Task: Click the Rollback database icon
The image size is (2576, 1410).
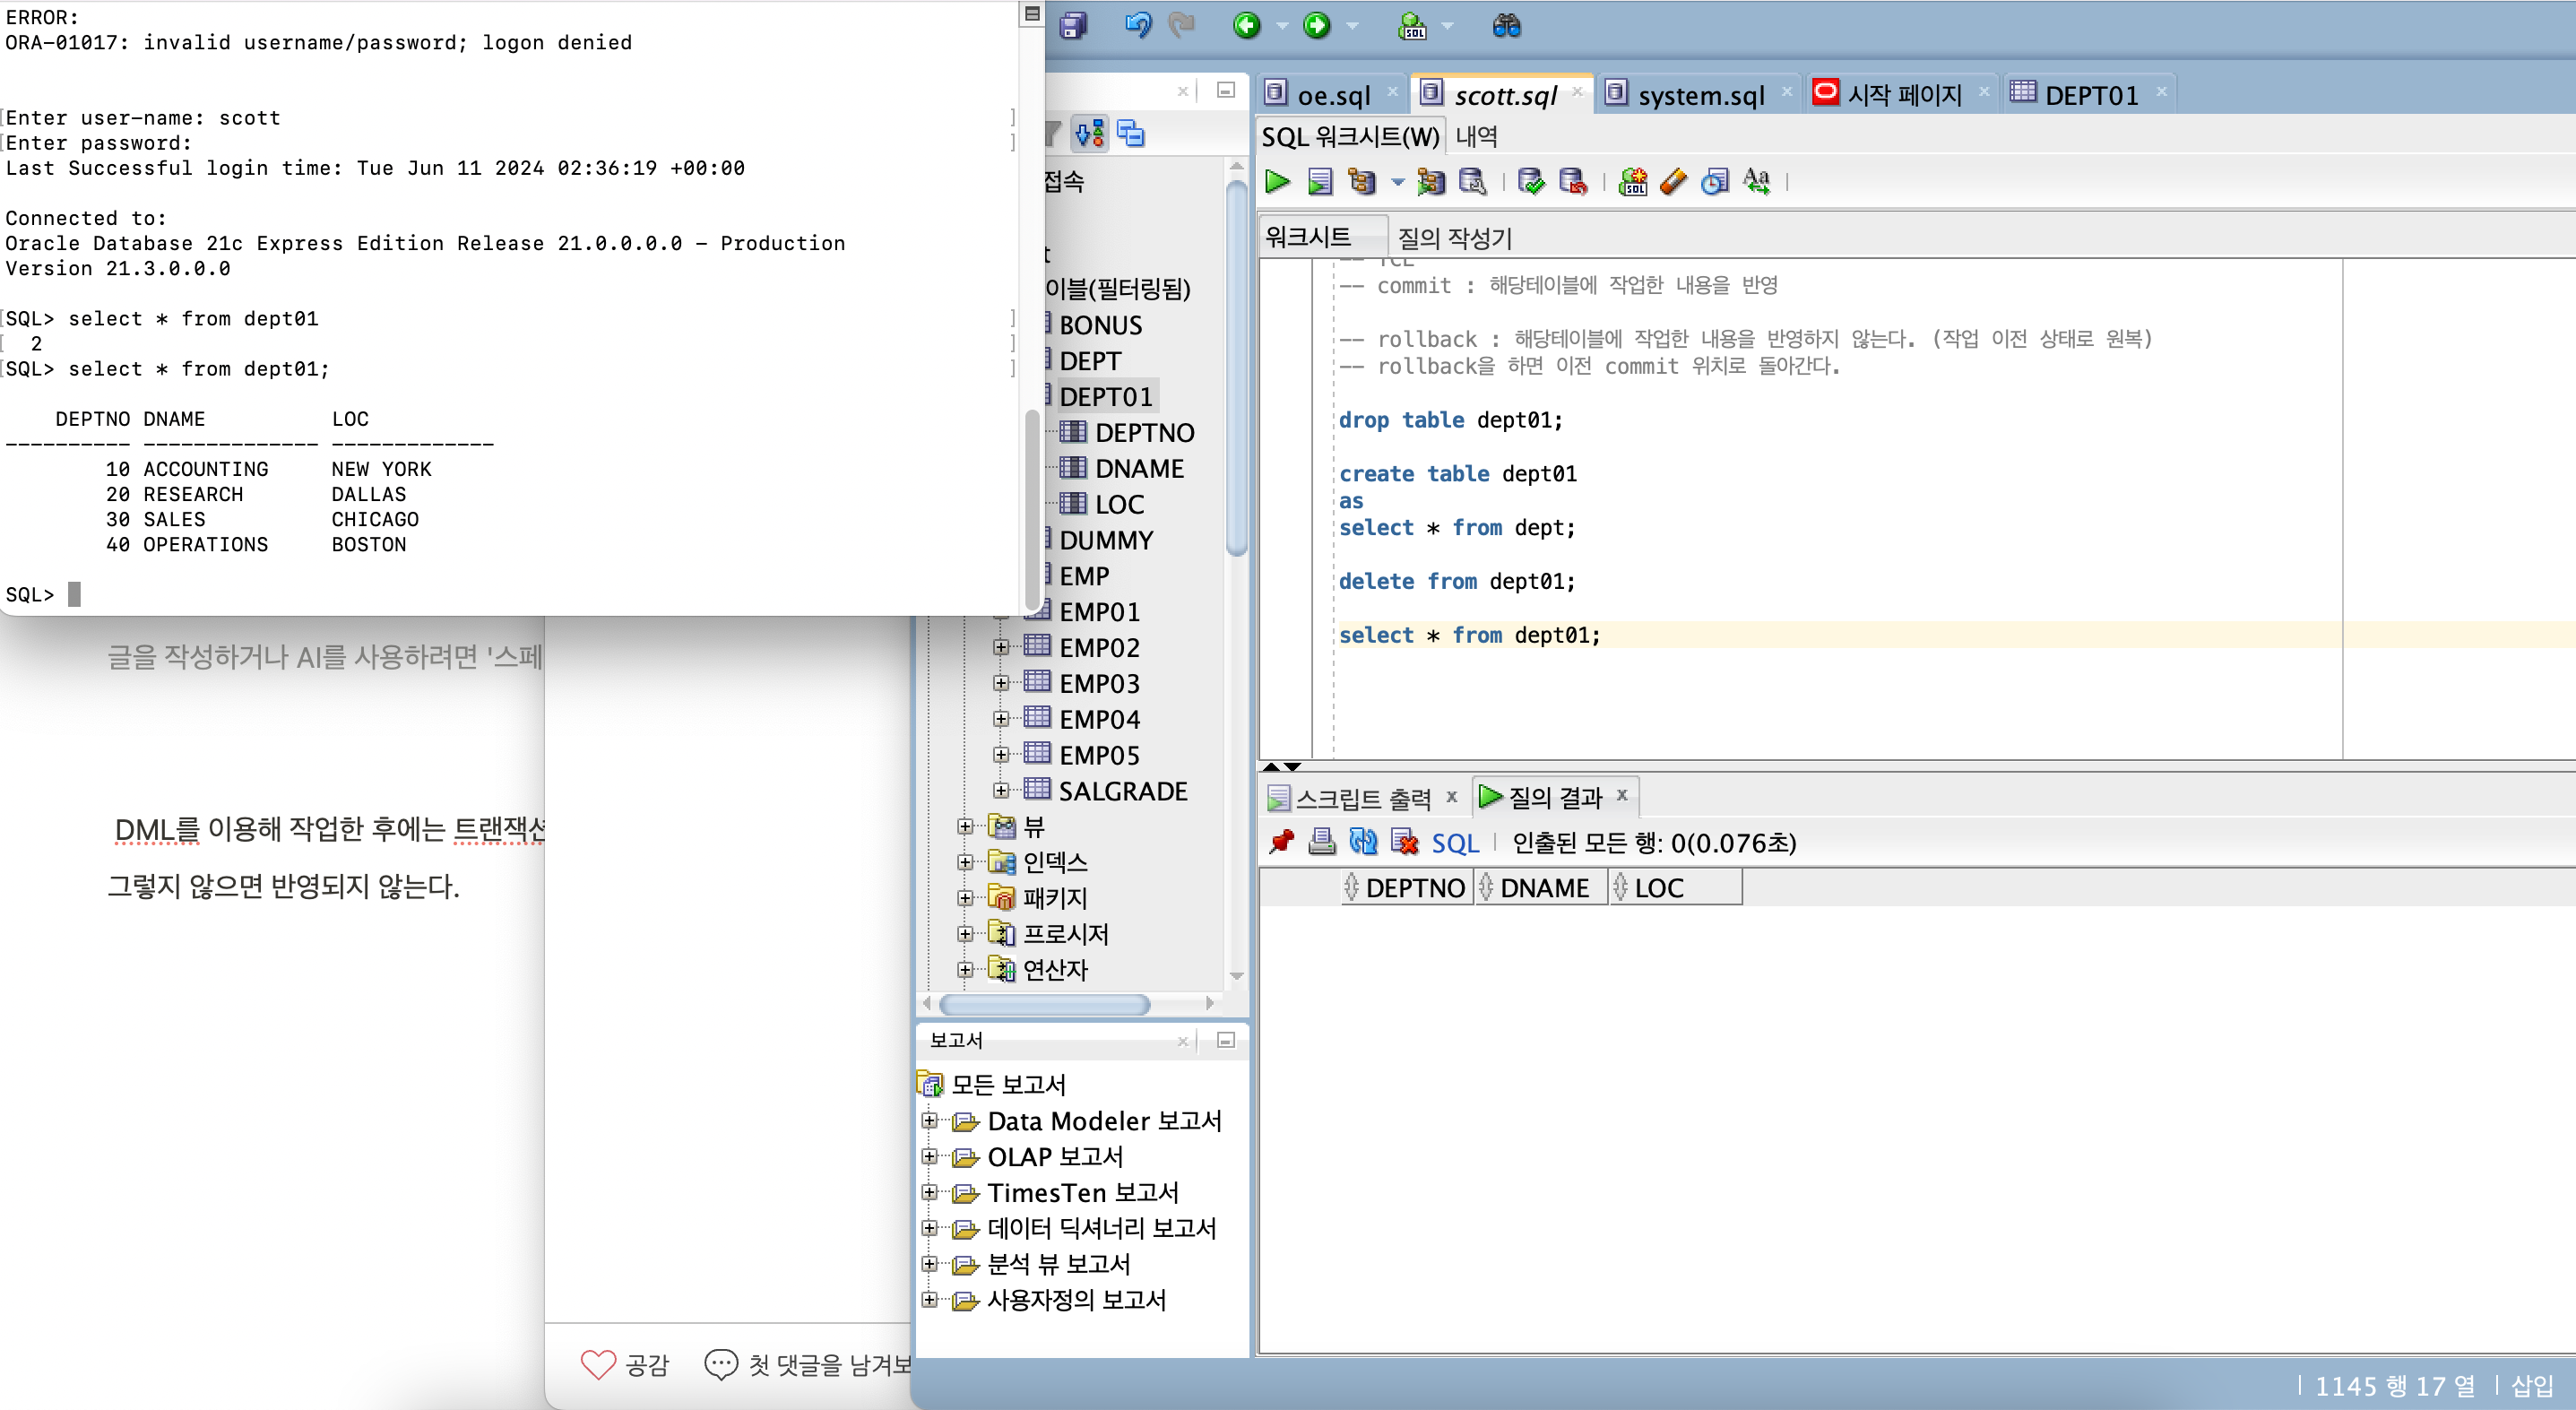Action: (x=1572, y=182)
